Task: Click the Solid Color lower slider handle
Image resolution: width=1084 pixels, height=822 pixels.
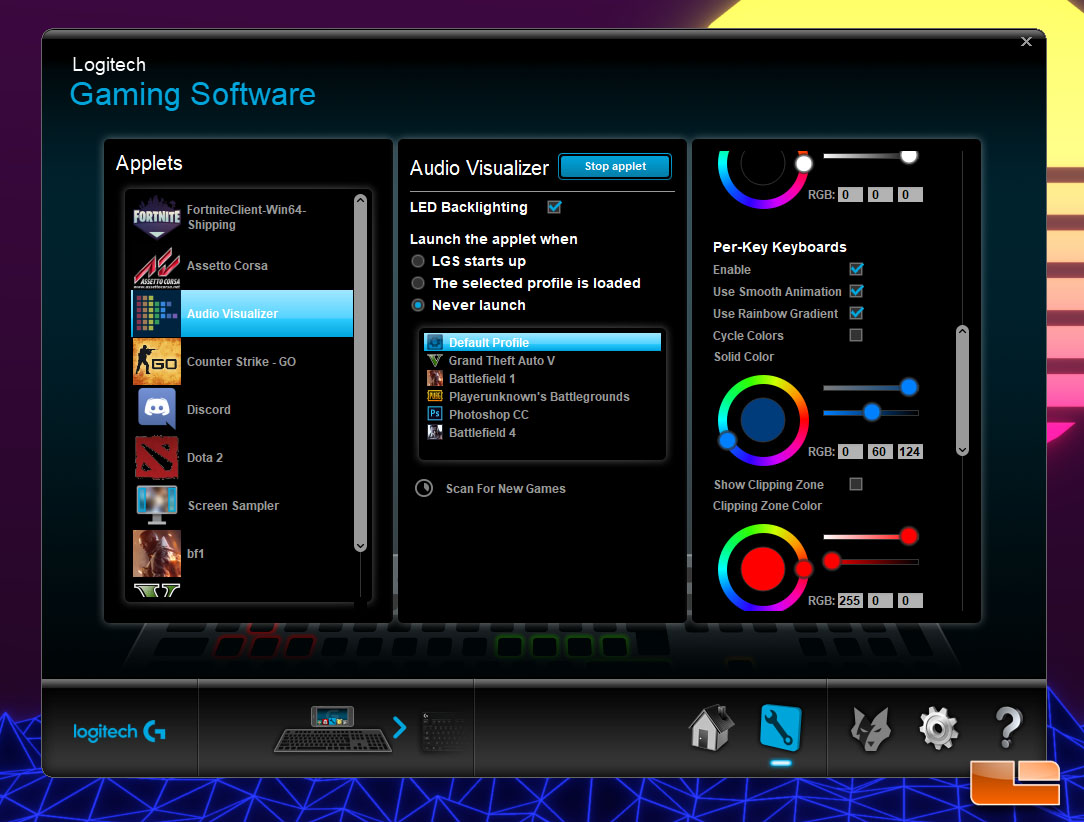Action: [872, 413]
